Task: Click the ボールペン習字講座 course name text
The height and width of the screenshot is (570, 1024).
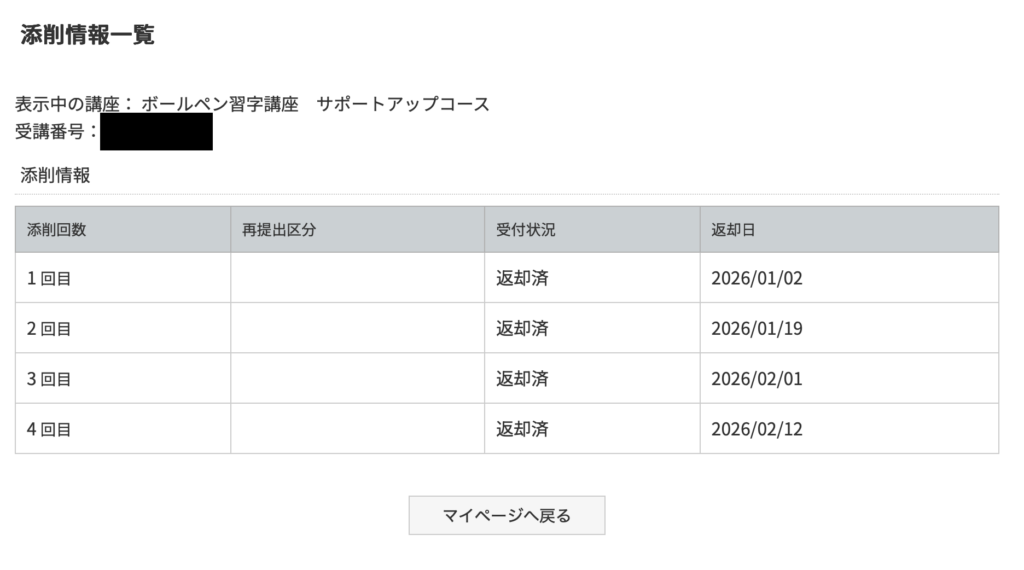Action: 220,104
